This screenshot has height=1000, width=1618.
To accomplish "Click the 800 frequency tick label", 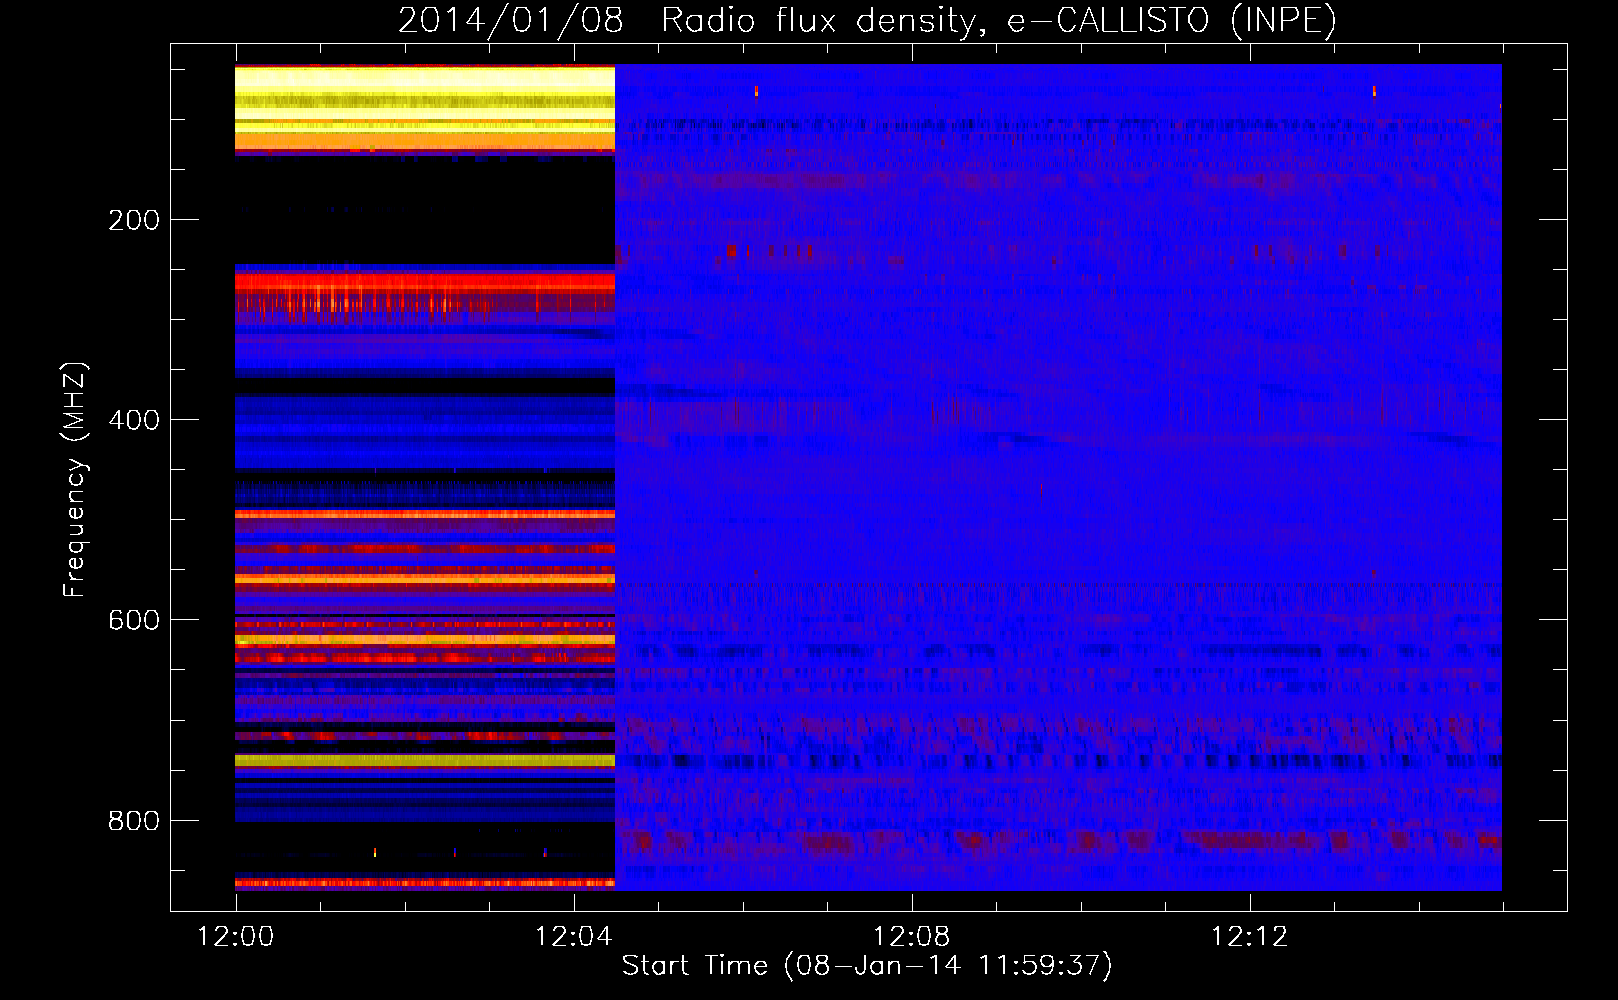I will (x=134, y=821).
